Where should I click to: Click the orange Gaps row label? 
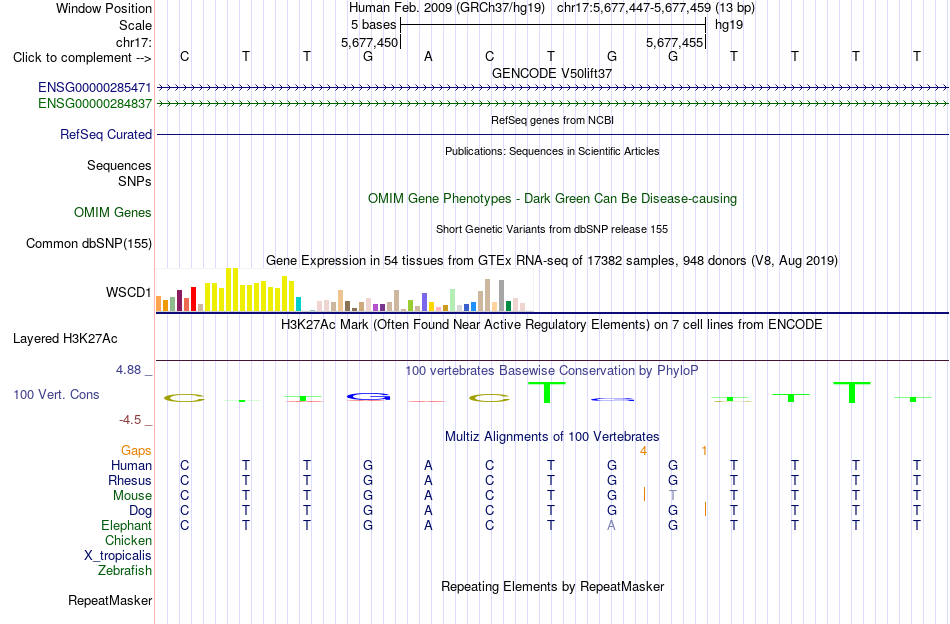pyautogui.click(x=136, y=450)
